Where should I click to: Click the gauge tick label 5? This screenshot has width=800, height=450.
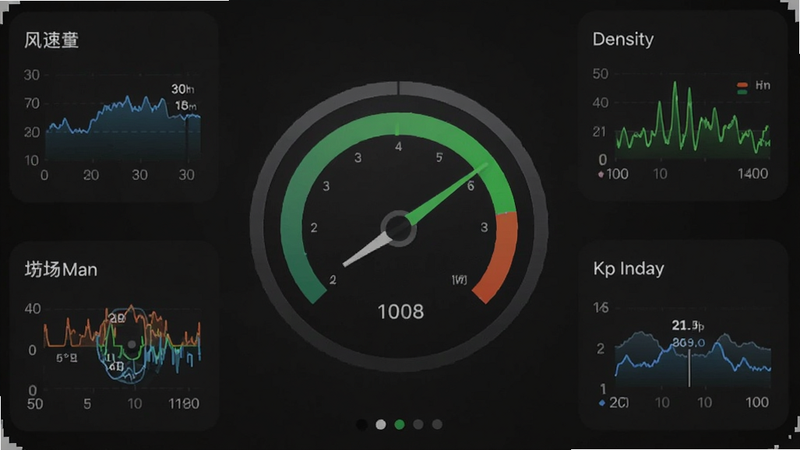pyautogui.click(x=439, y=158)
